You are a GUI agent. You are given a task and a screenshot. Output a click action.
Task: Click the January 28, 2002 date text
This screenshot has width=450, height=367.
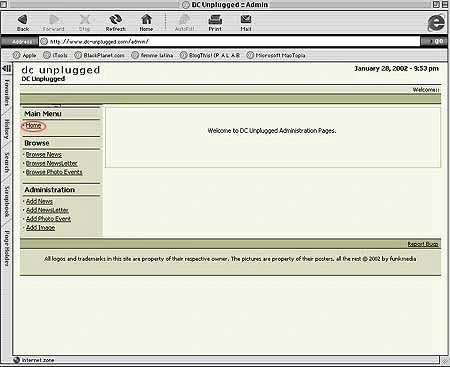[x=397, y=69]
